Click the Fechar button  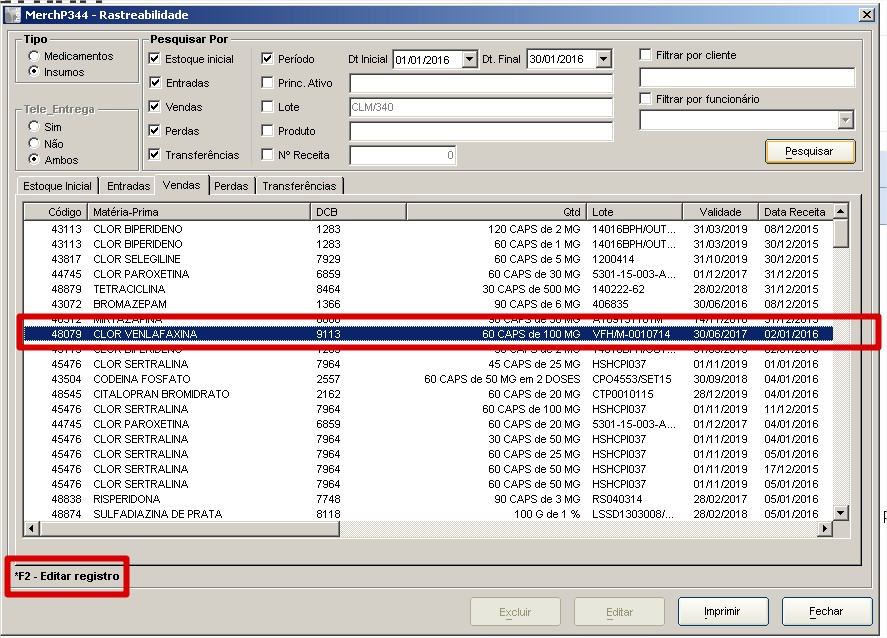(x=826, y=611)
